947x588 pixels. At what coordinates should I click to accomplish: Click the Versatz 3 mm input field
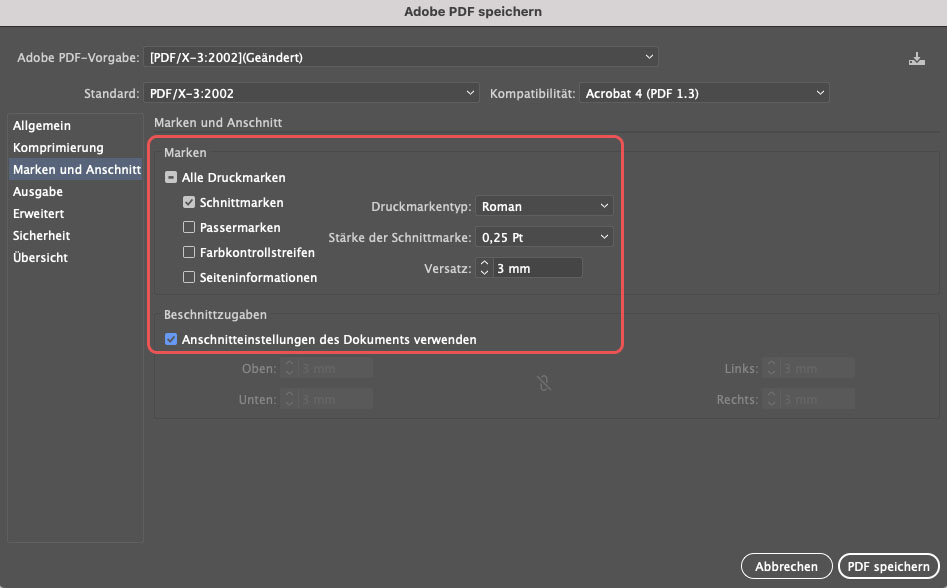pos(536,268)
